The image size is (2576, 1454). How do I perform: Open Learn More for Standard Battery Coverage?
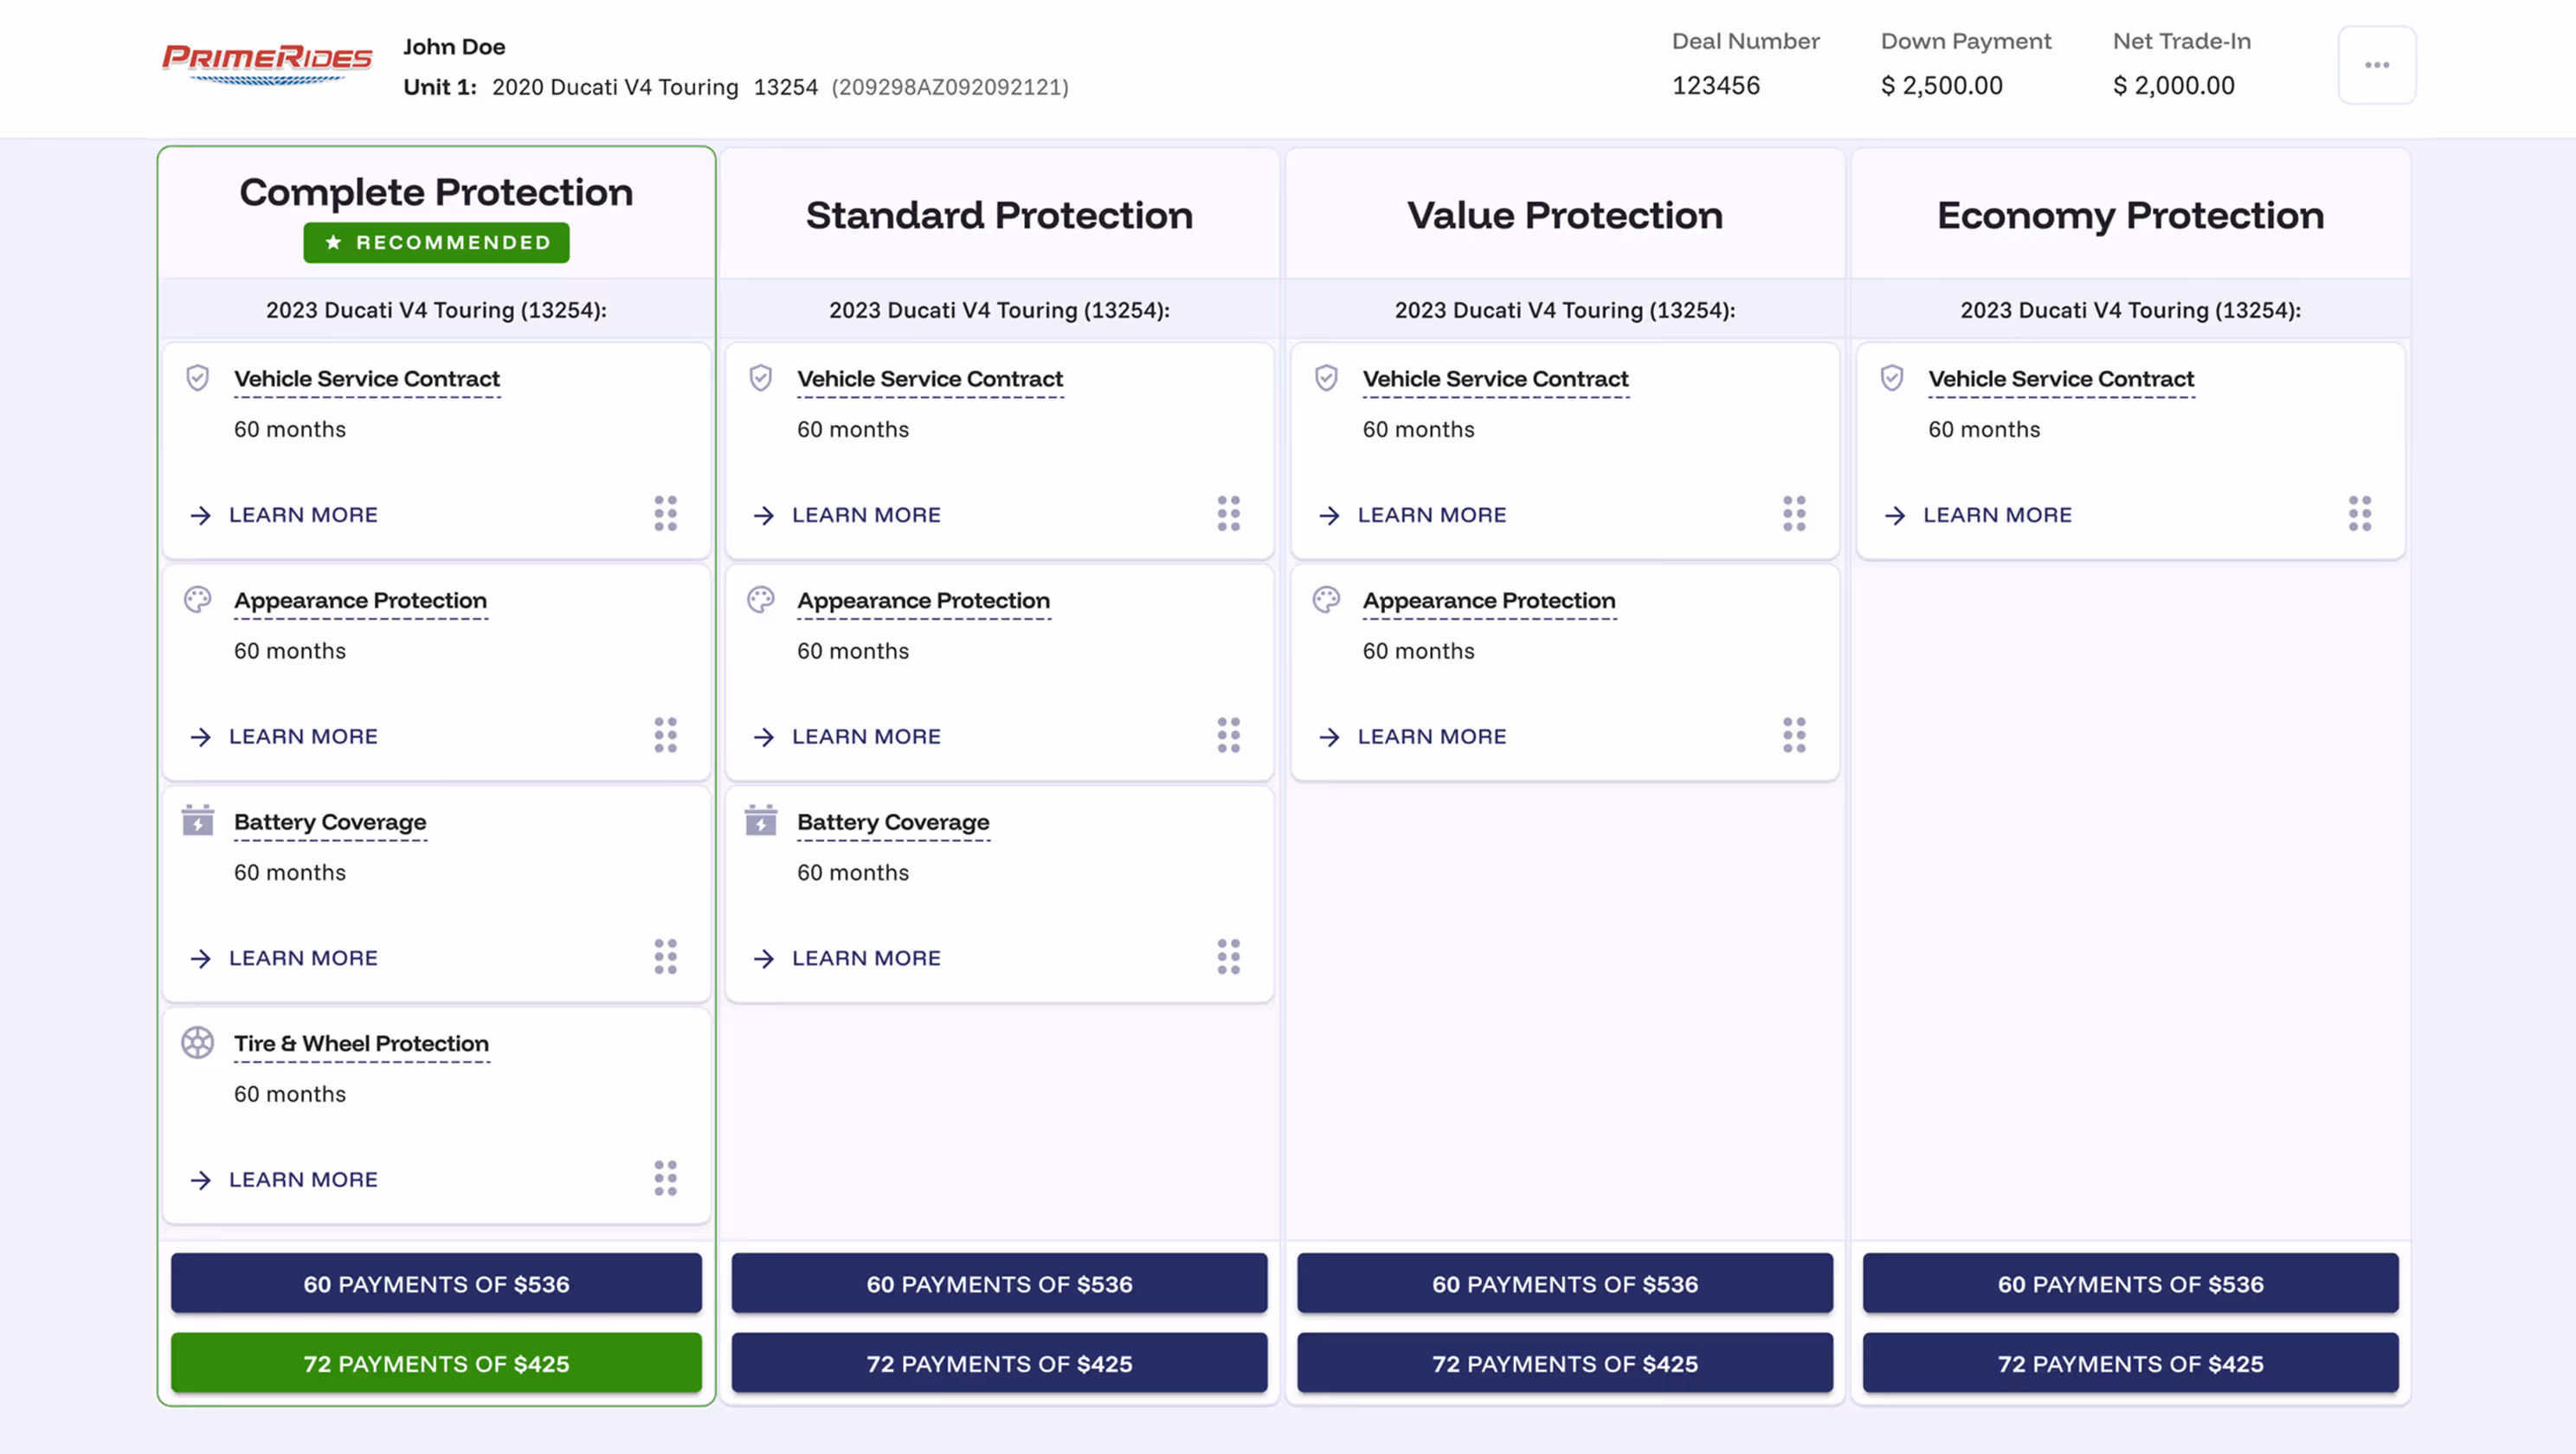tap(865, 958)
